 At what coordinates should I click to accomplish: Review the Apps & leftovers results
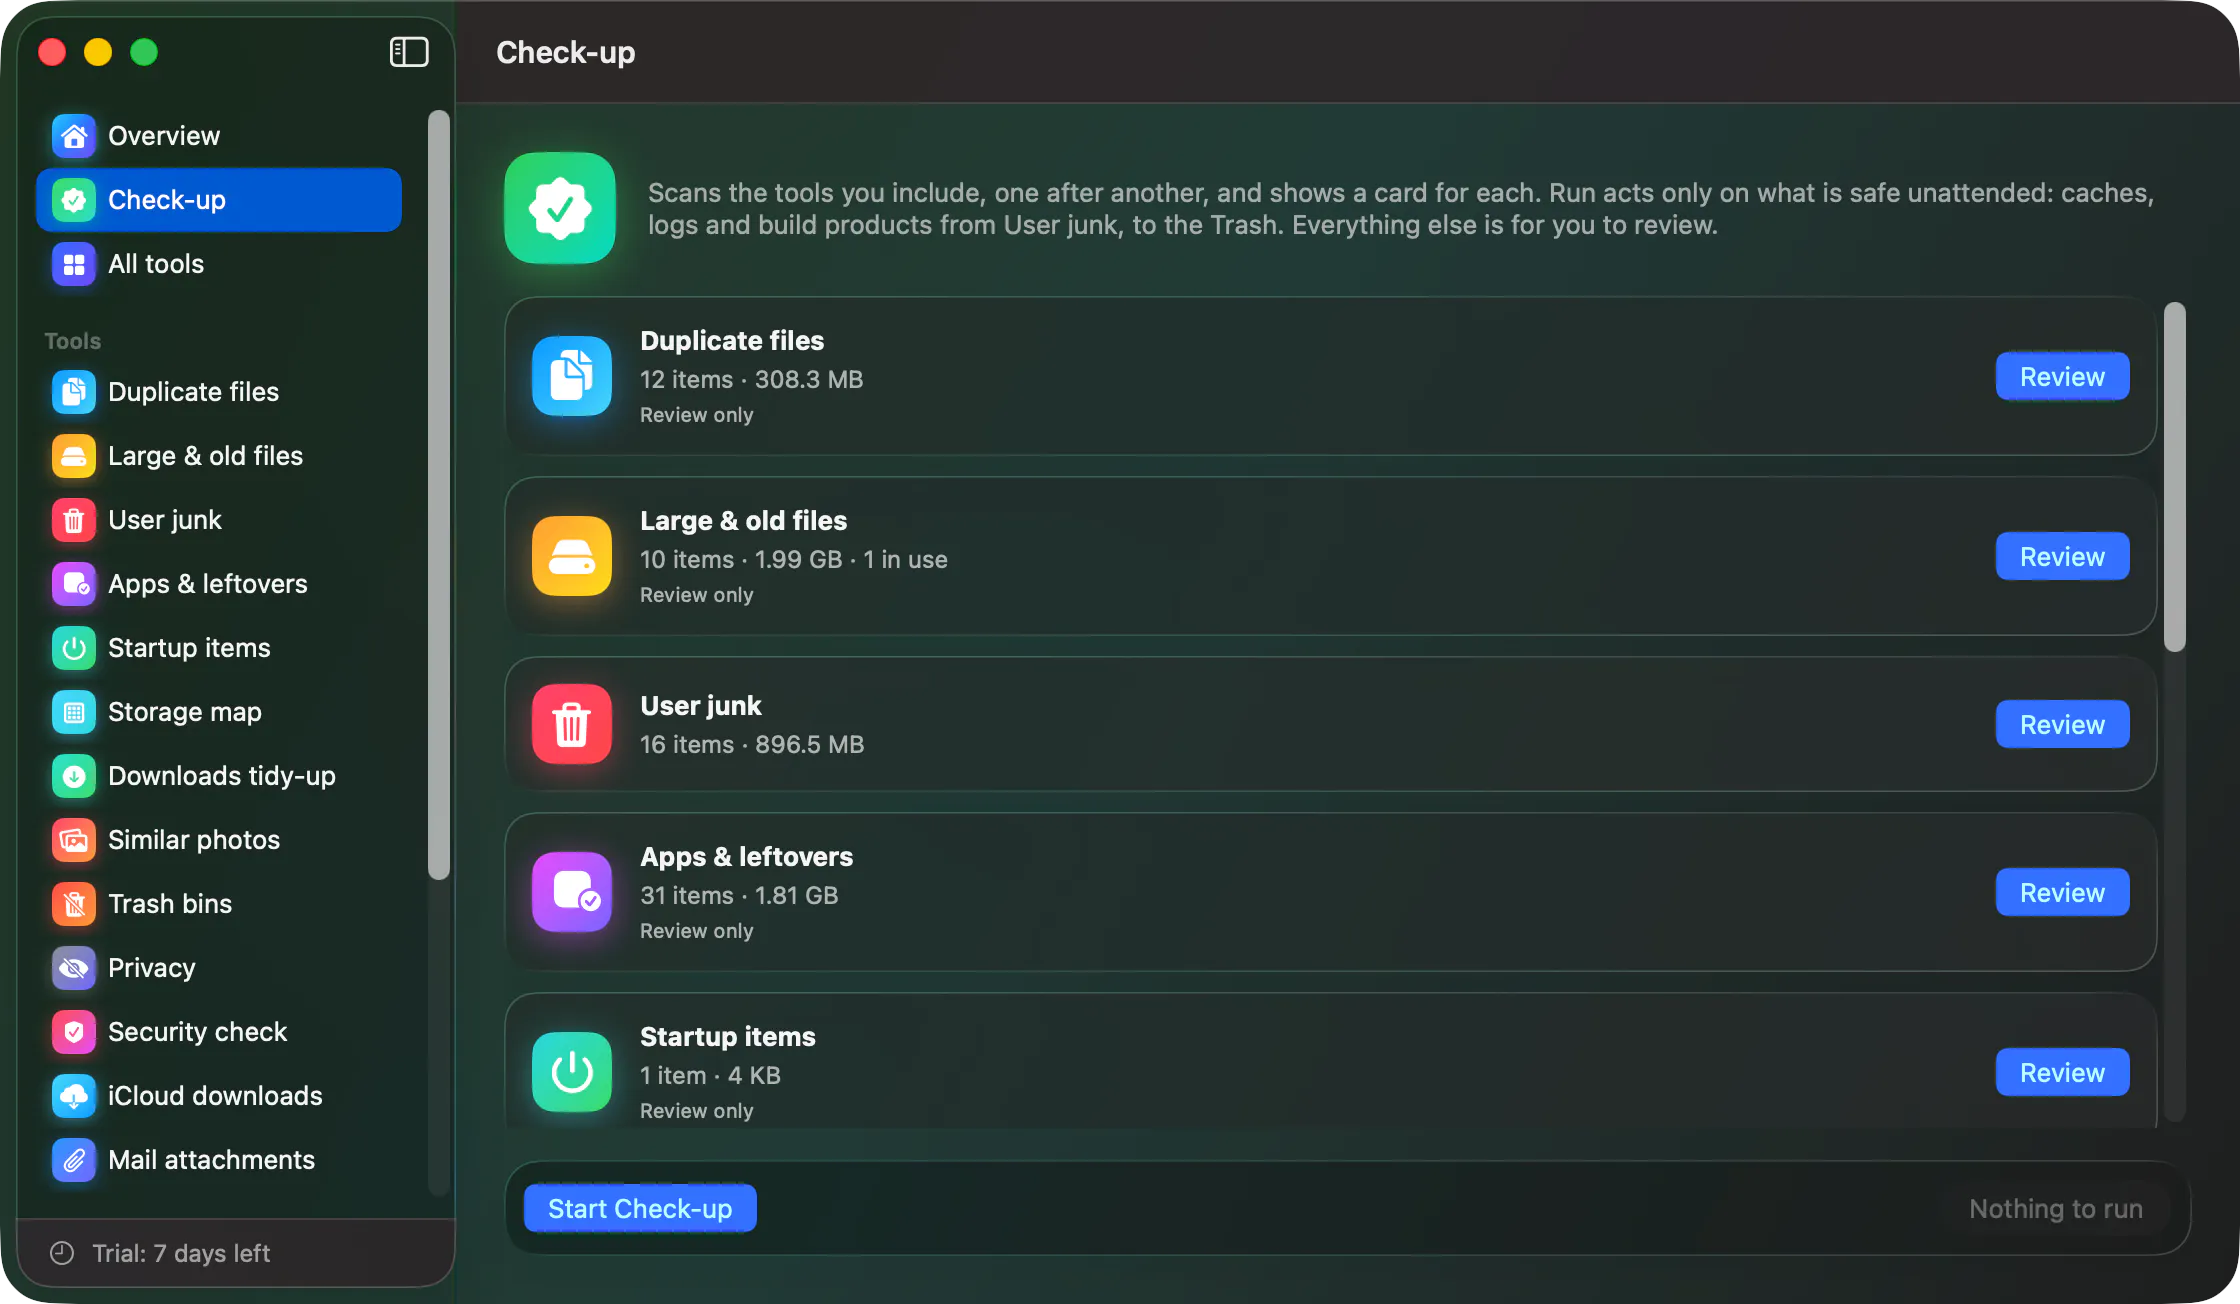[2062, 893]
